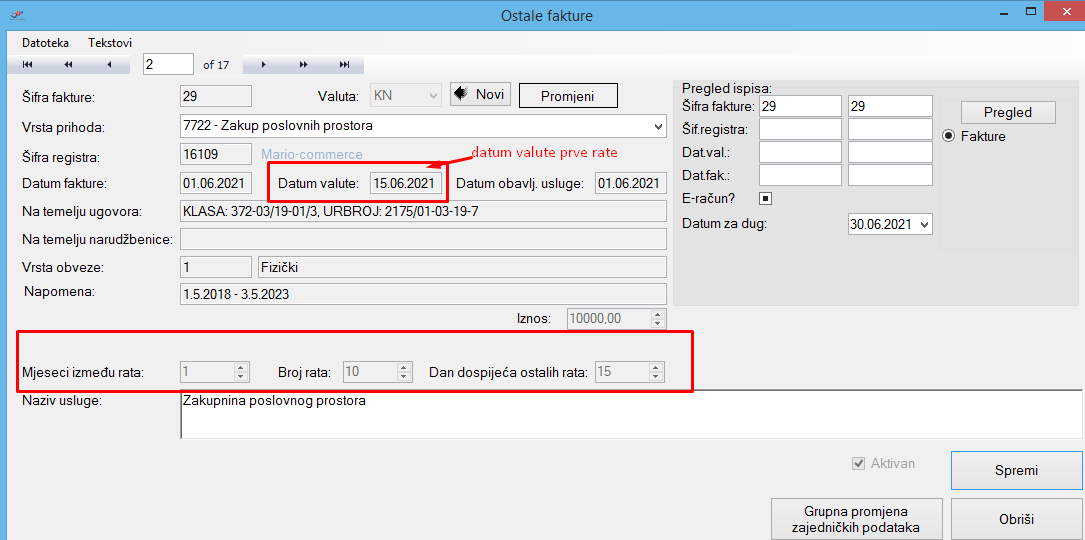Go to the previous record arrow
This screenshot has width=1085, height=540.
[109, 65]
